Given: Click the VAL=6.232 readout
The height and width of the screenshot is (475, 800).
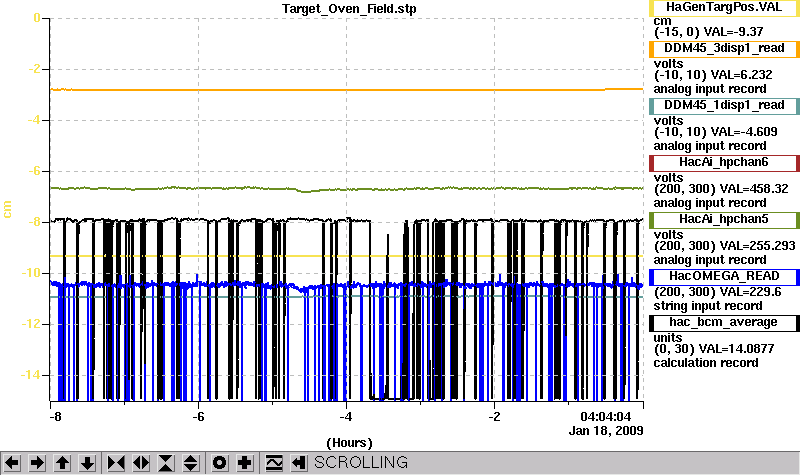Looking at the screenshot, I should tap(741, 75).
